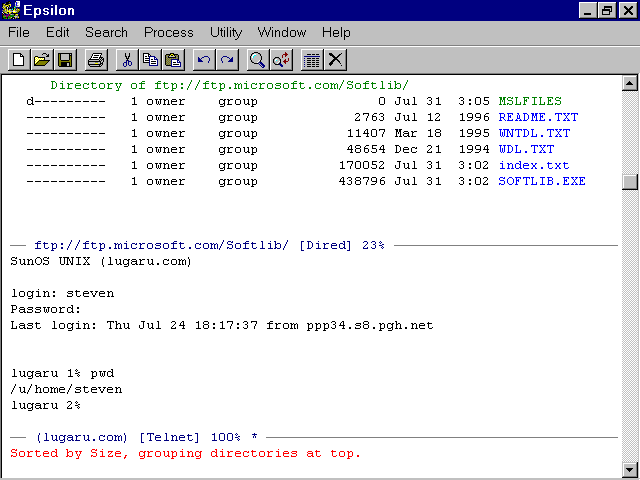640x480 pixels.
Task: Open the Help menu
Action: tap(336, 33)
